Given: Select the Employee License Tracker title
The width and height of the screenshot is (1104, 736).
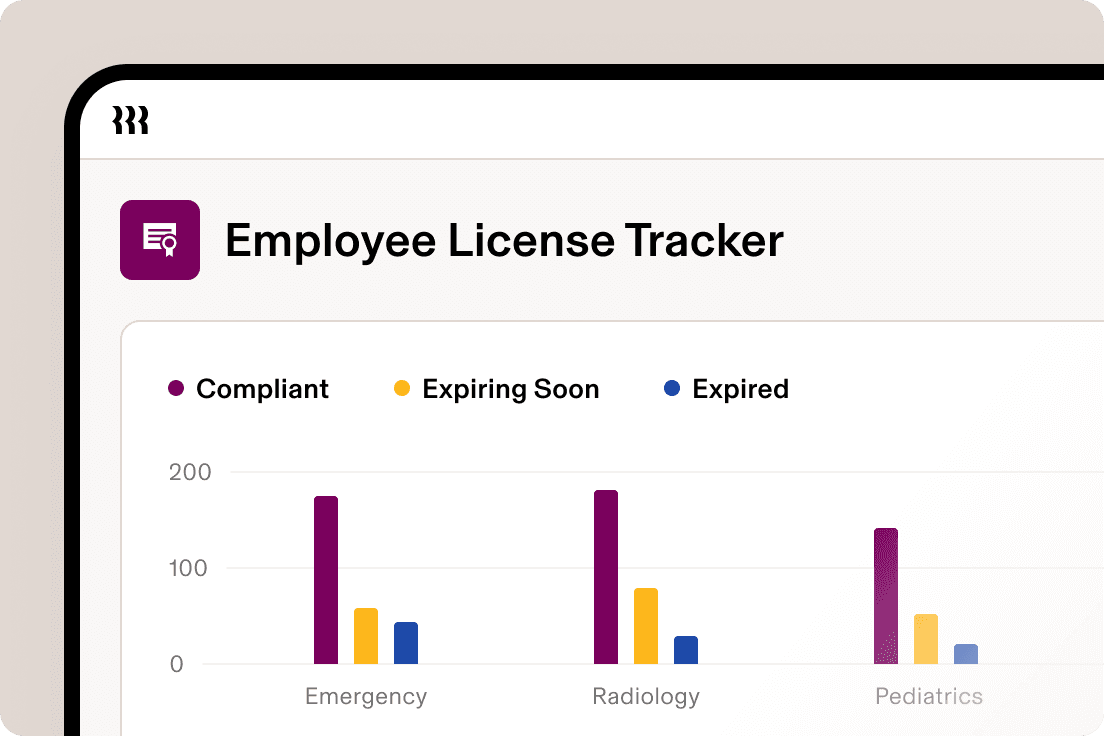Looking at the screenshot, I should click(504, 241).
